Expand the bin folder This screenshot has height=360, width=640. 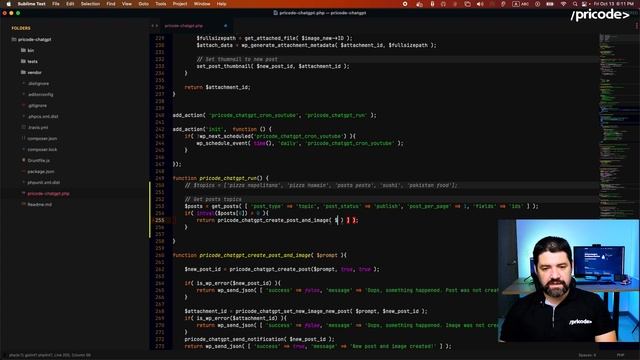click(x=30, y=50)
